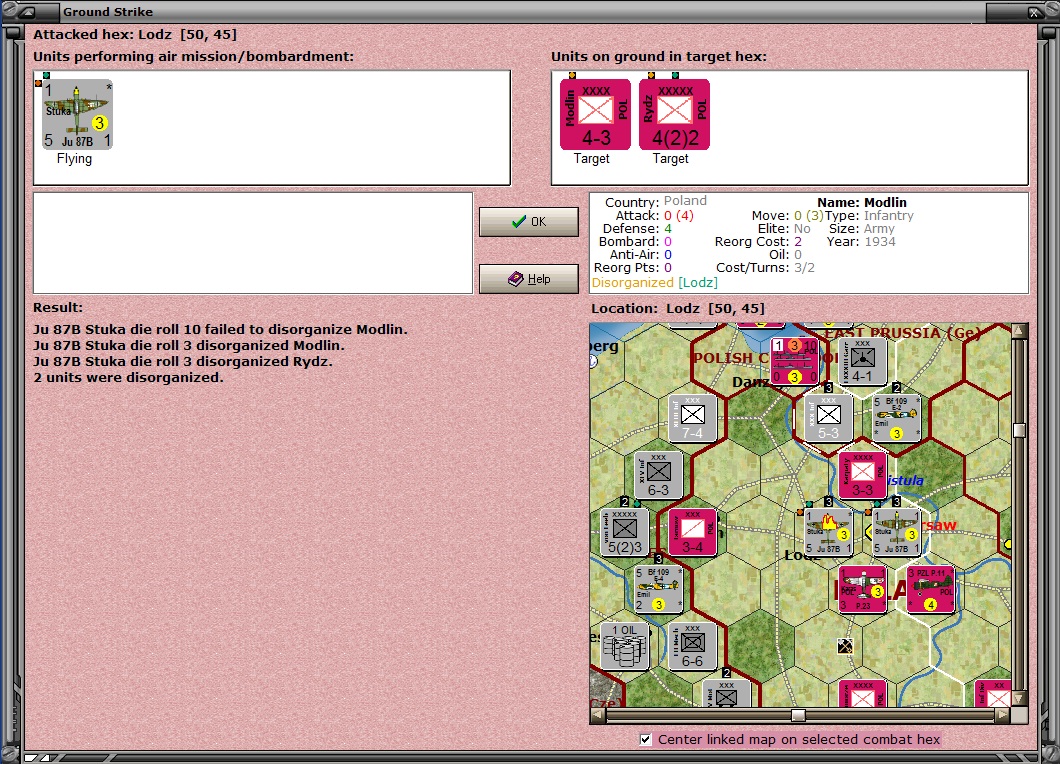This screenshot has height=764, width=1060.
Task: Click map vertical scrollbar up arrow
Action: point(1019,330)
